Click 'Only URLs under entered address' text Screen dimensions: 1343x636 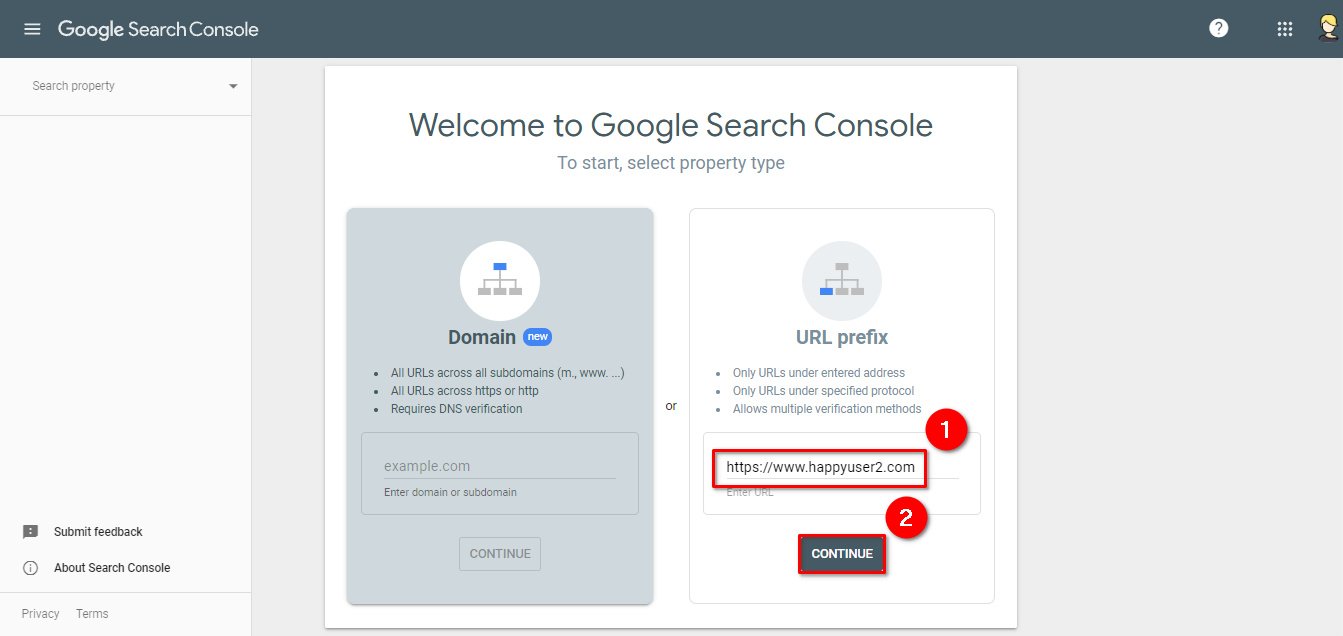(x=819, y=373)
